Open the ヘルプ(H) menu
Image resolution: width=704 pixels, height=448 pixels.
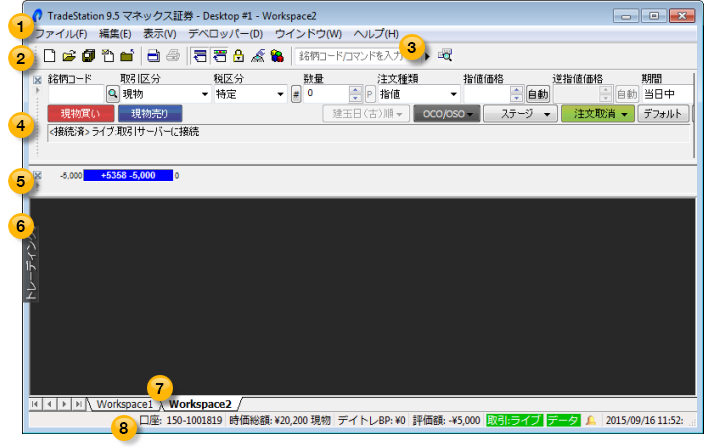pos(376,34)
